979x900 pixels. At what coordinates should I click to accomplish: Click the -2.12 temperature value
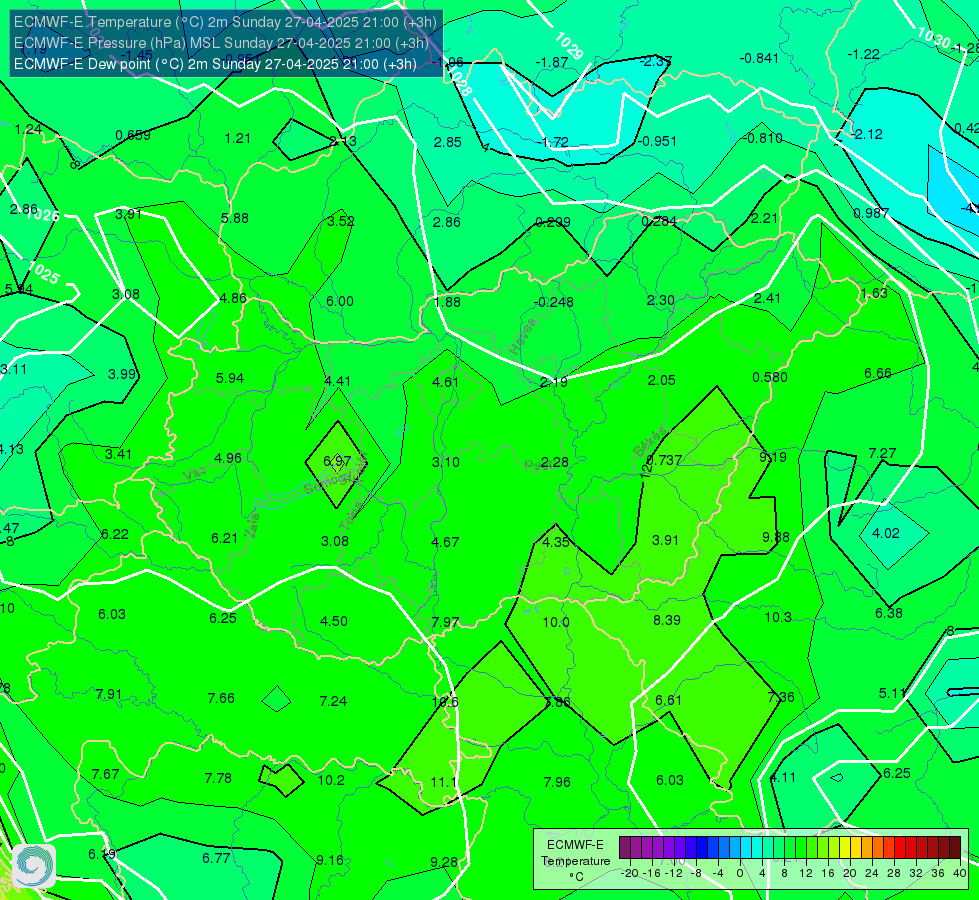click(867, 134)
